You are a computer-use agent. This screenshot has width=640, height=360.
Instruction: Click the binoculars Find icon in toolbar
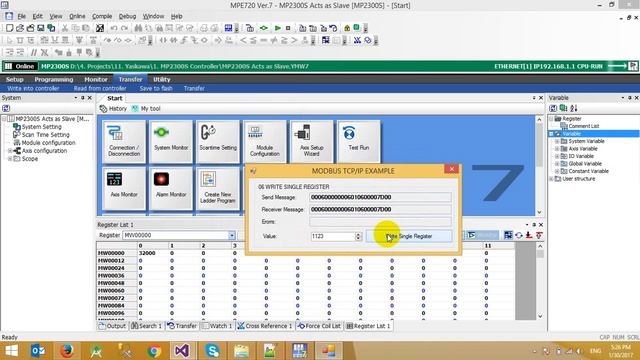coord(138,28)
